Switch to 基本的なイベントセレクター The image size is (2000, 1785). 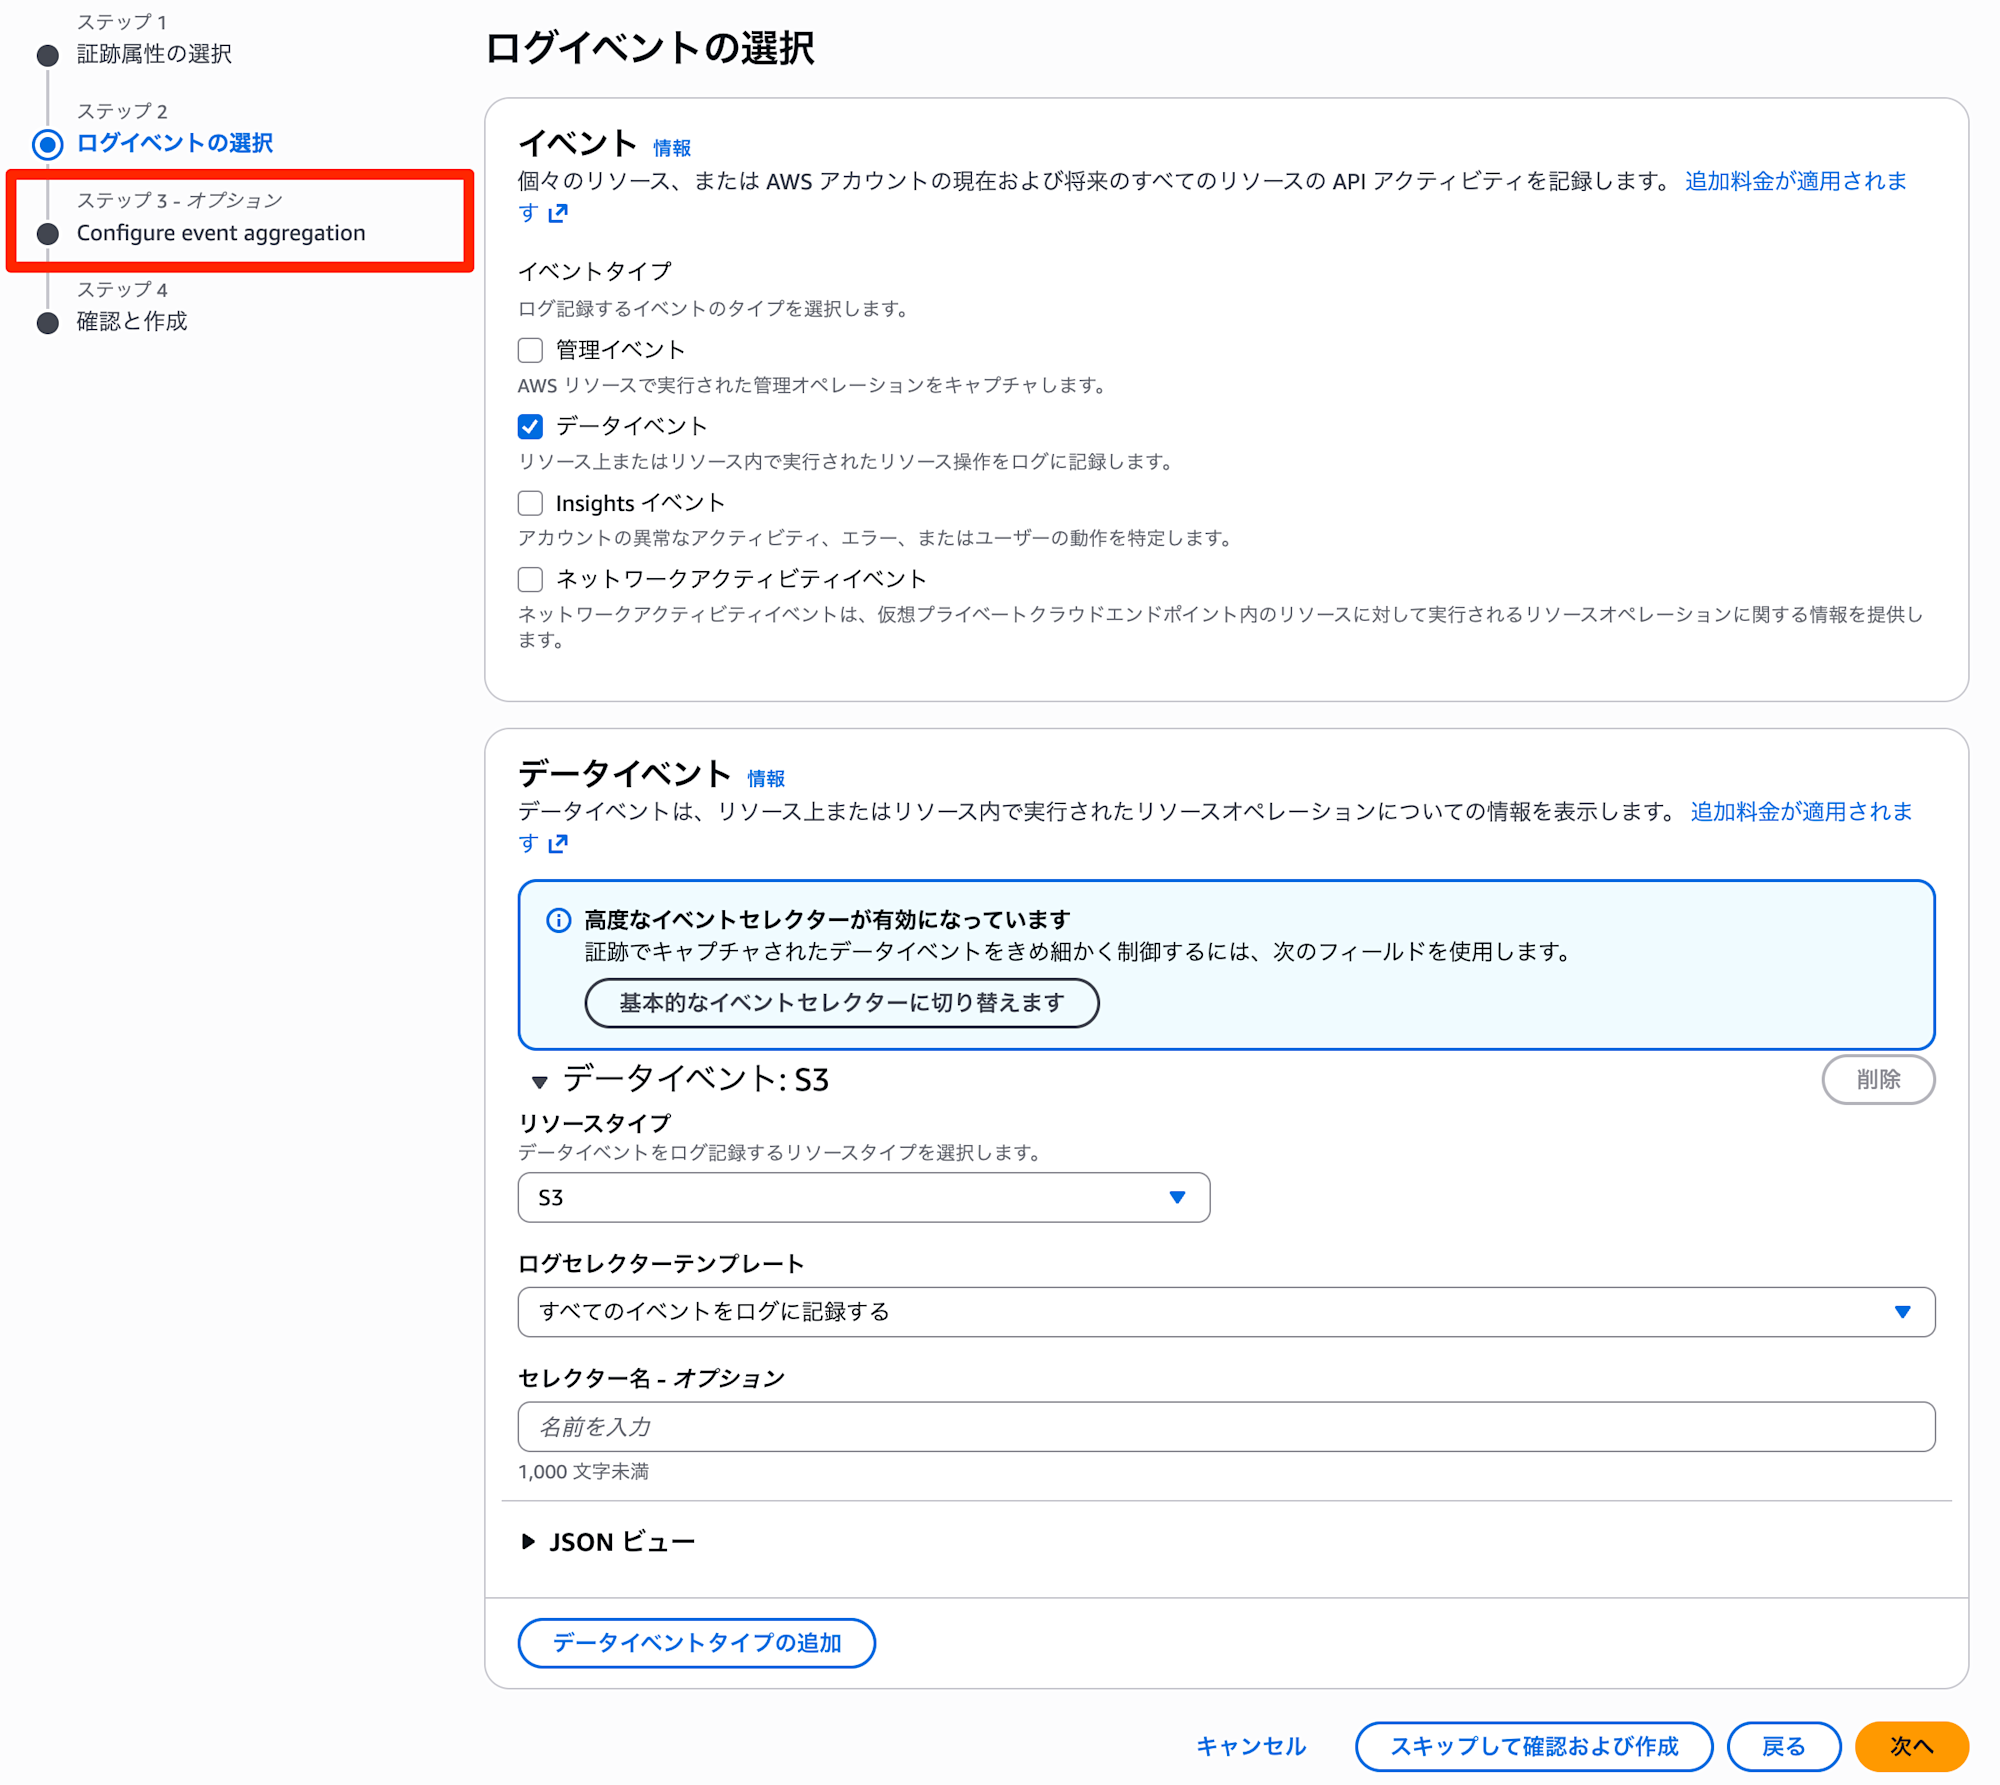841,1002
